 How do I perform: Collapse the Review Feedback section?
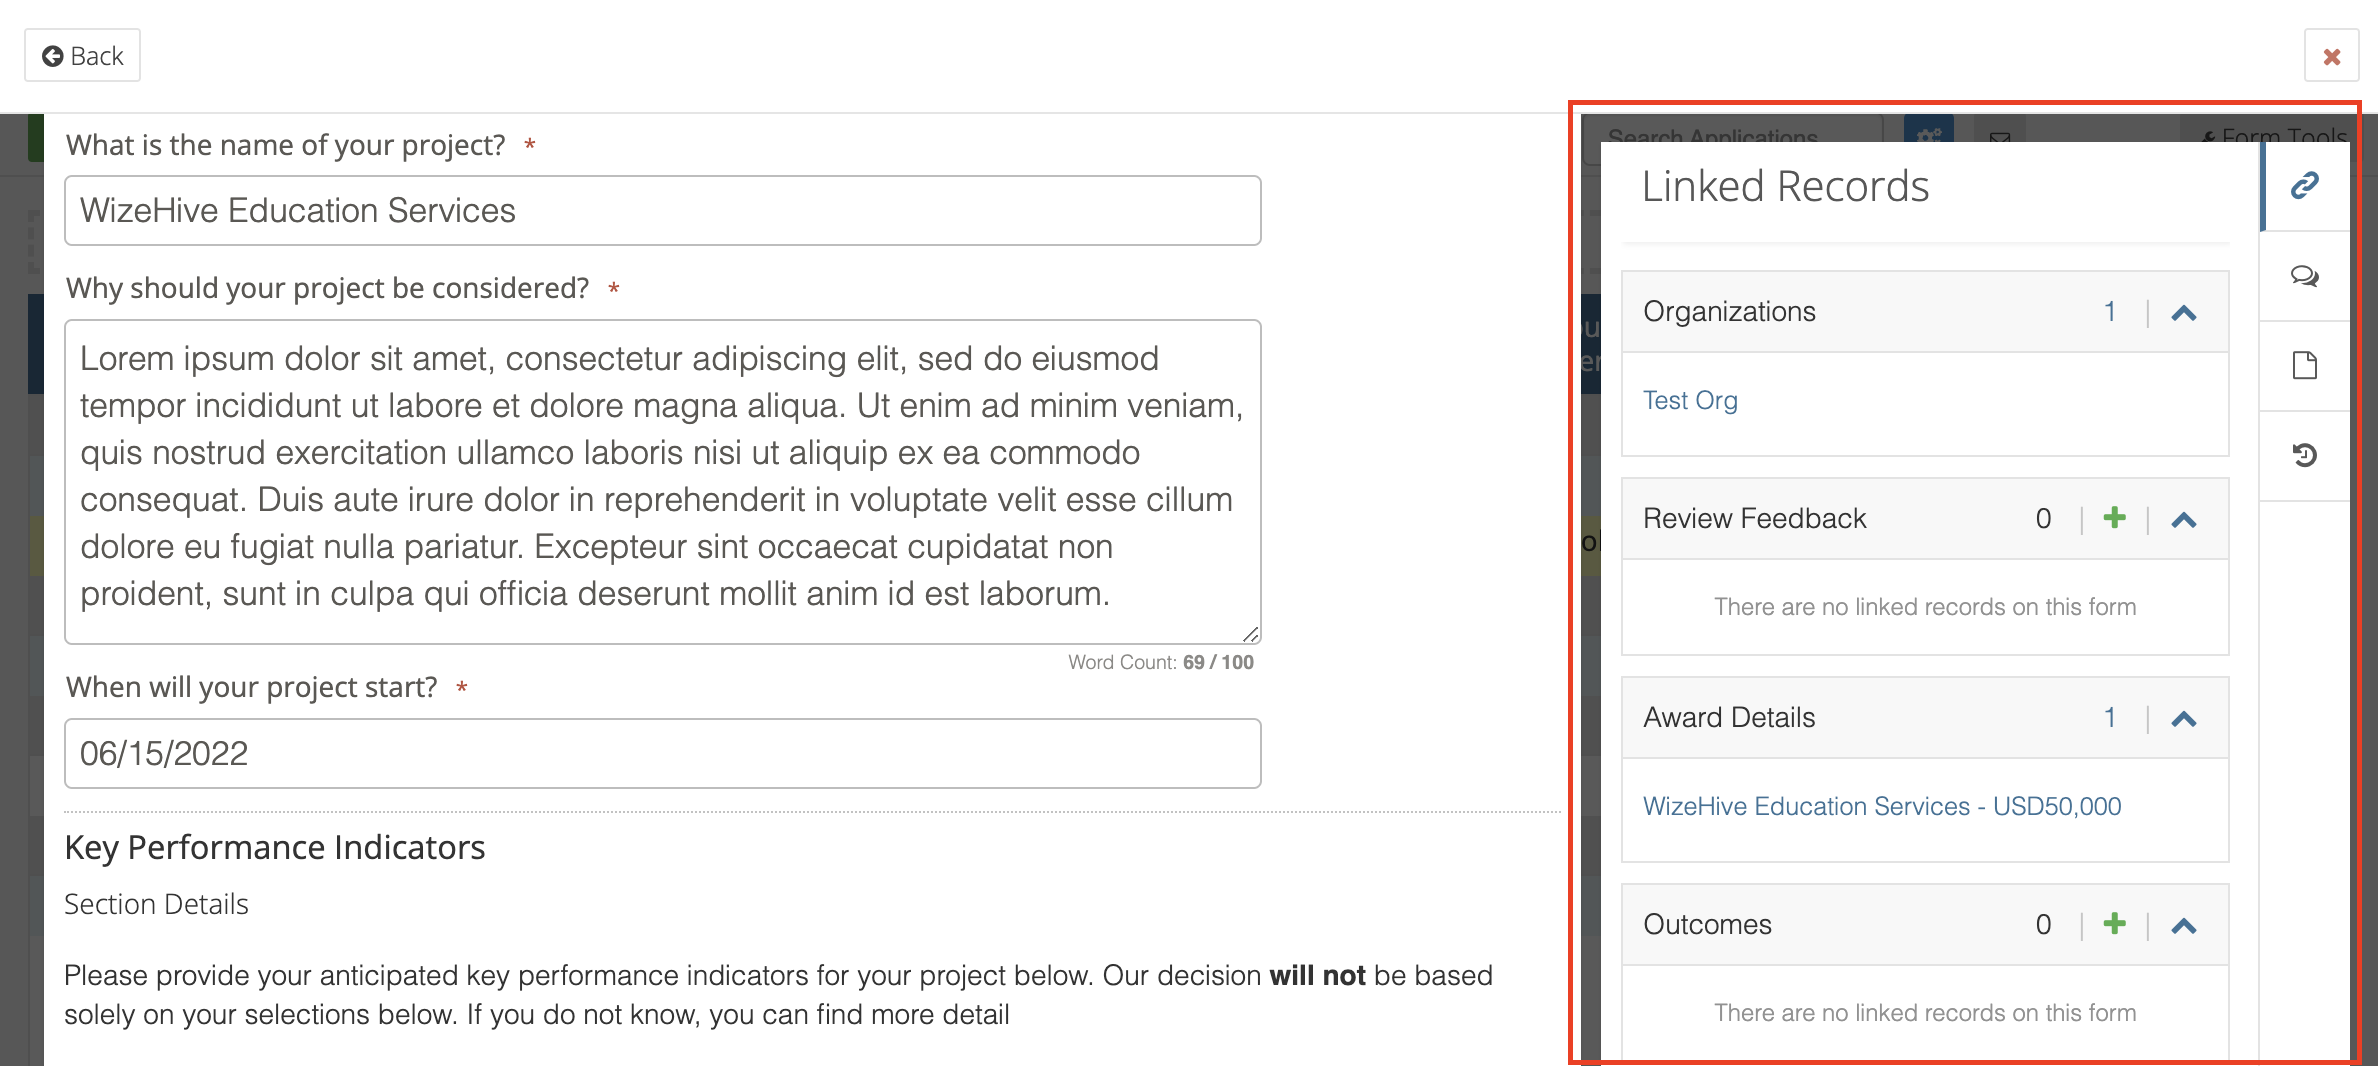(2185, 519)
